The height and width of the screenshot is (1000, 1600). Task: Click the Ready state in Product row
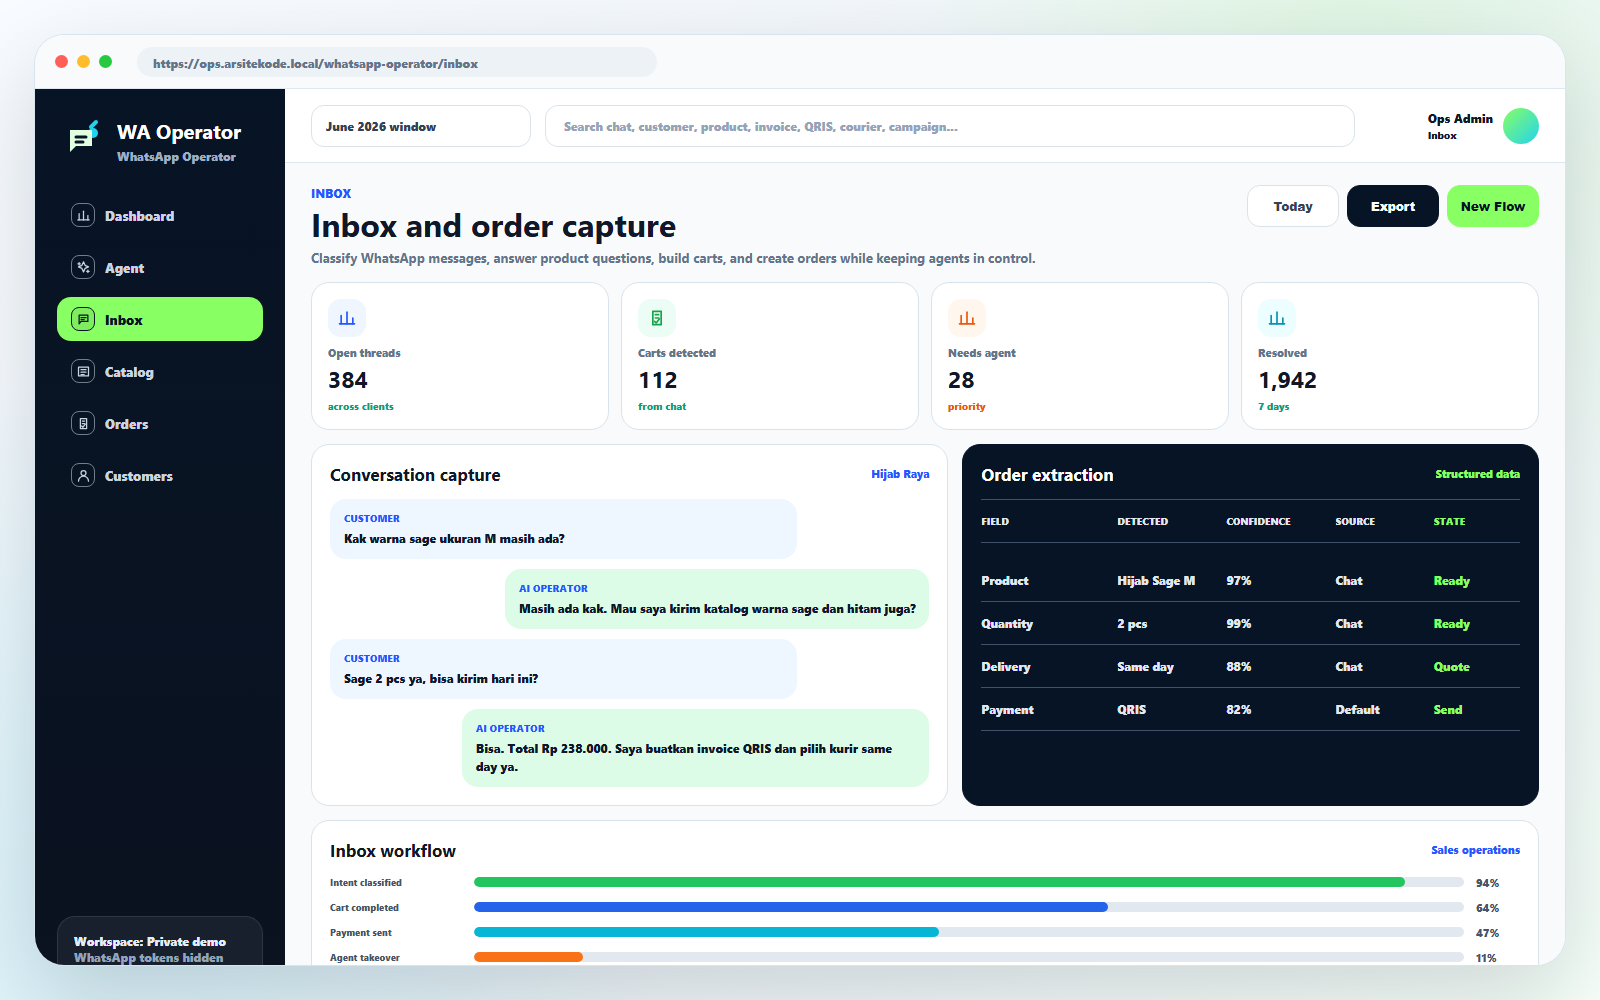[x=1451, y=580]
